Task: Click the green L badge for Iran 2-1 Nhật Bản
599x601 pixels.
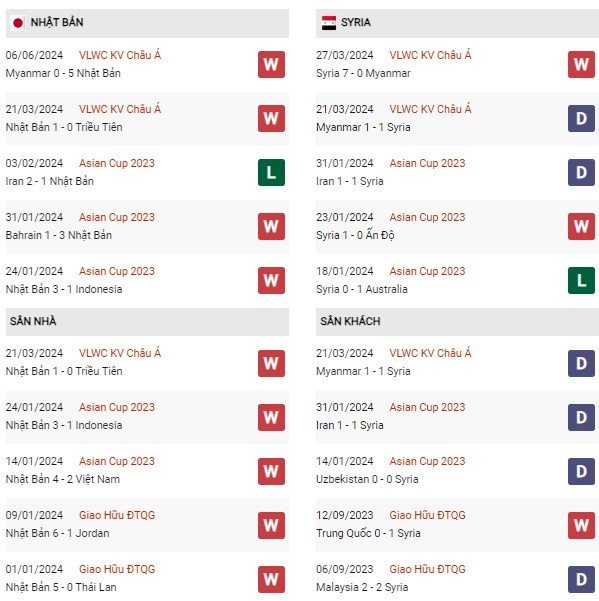Action: 271,172
